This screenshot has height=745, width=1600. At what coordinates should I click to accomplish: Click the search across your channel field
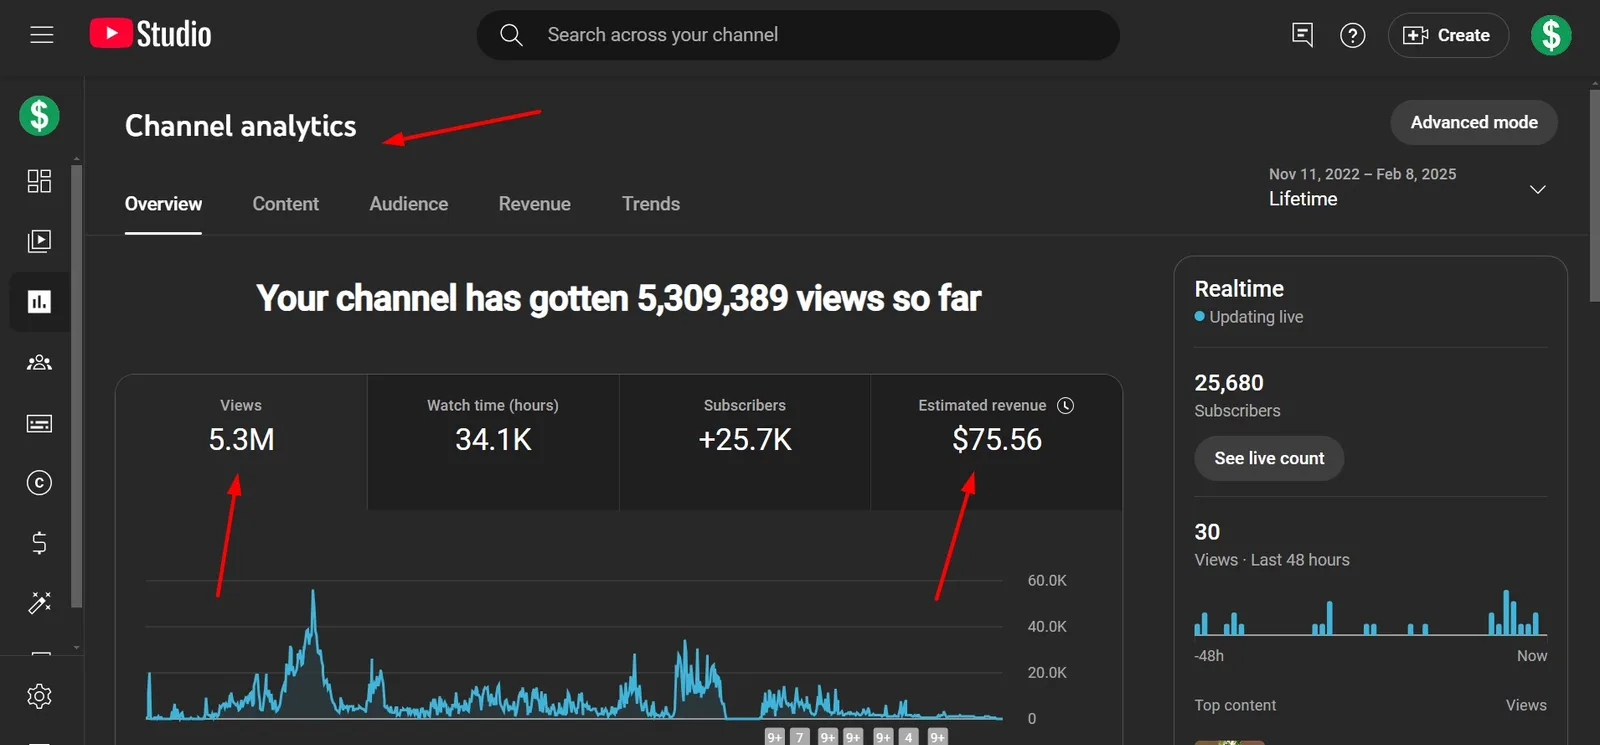(x=798, y=35)
